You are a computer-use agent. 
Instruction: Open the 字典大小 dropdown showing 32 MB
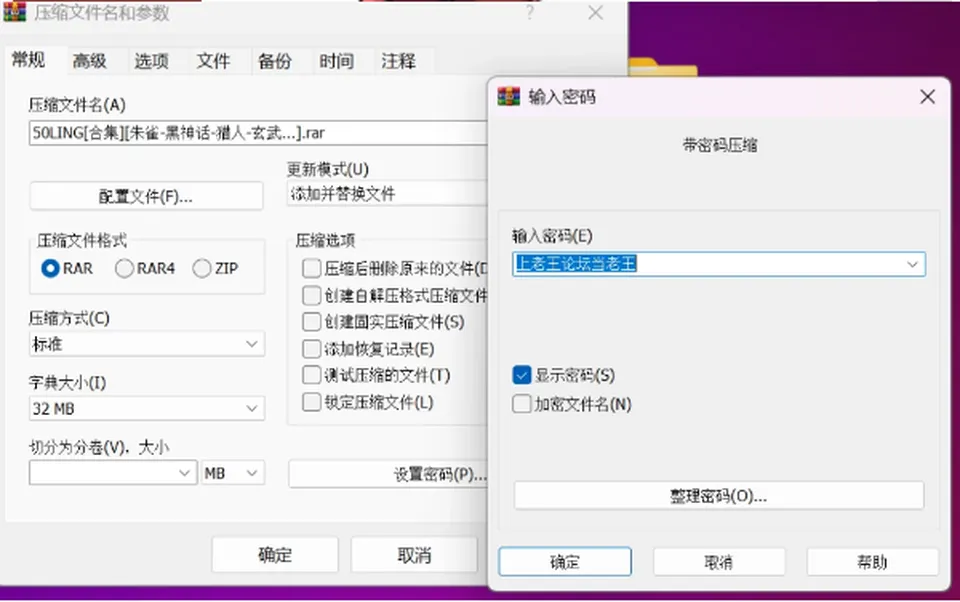click(147, 408)
